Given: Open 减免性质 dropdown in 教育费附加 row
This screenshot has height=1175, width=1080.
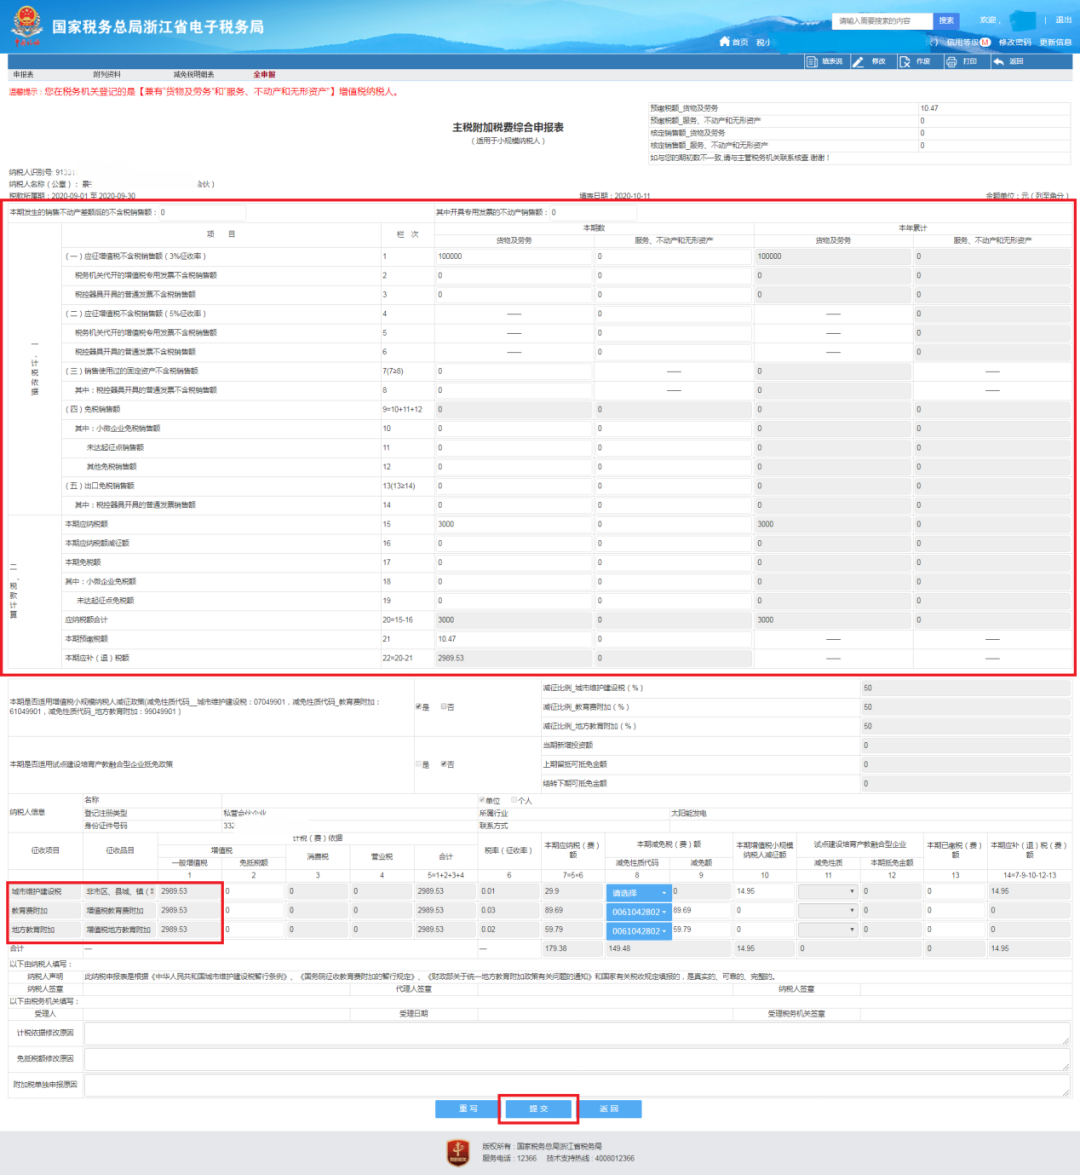Looking at the screenshot, I should 827,910.
